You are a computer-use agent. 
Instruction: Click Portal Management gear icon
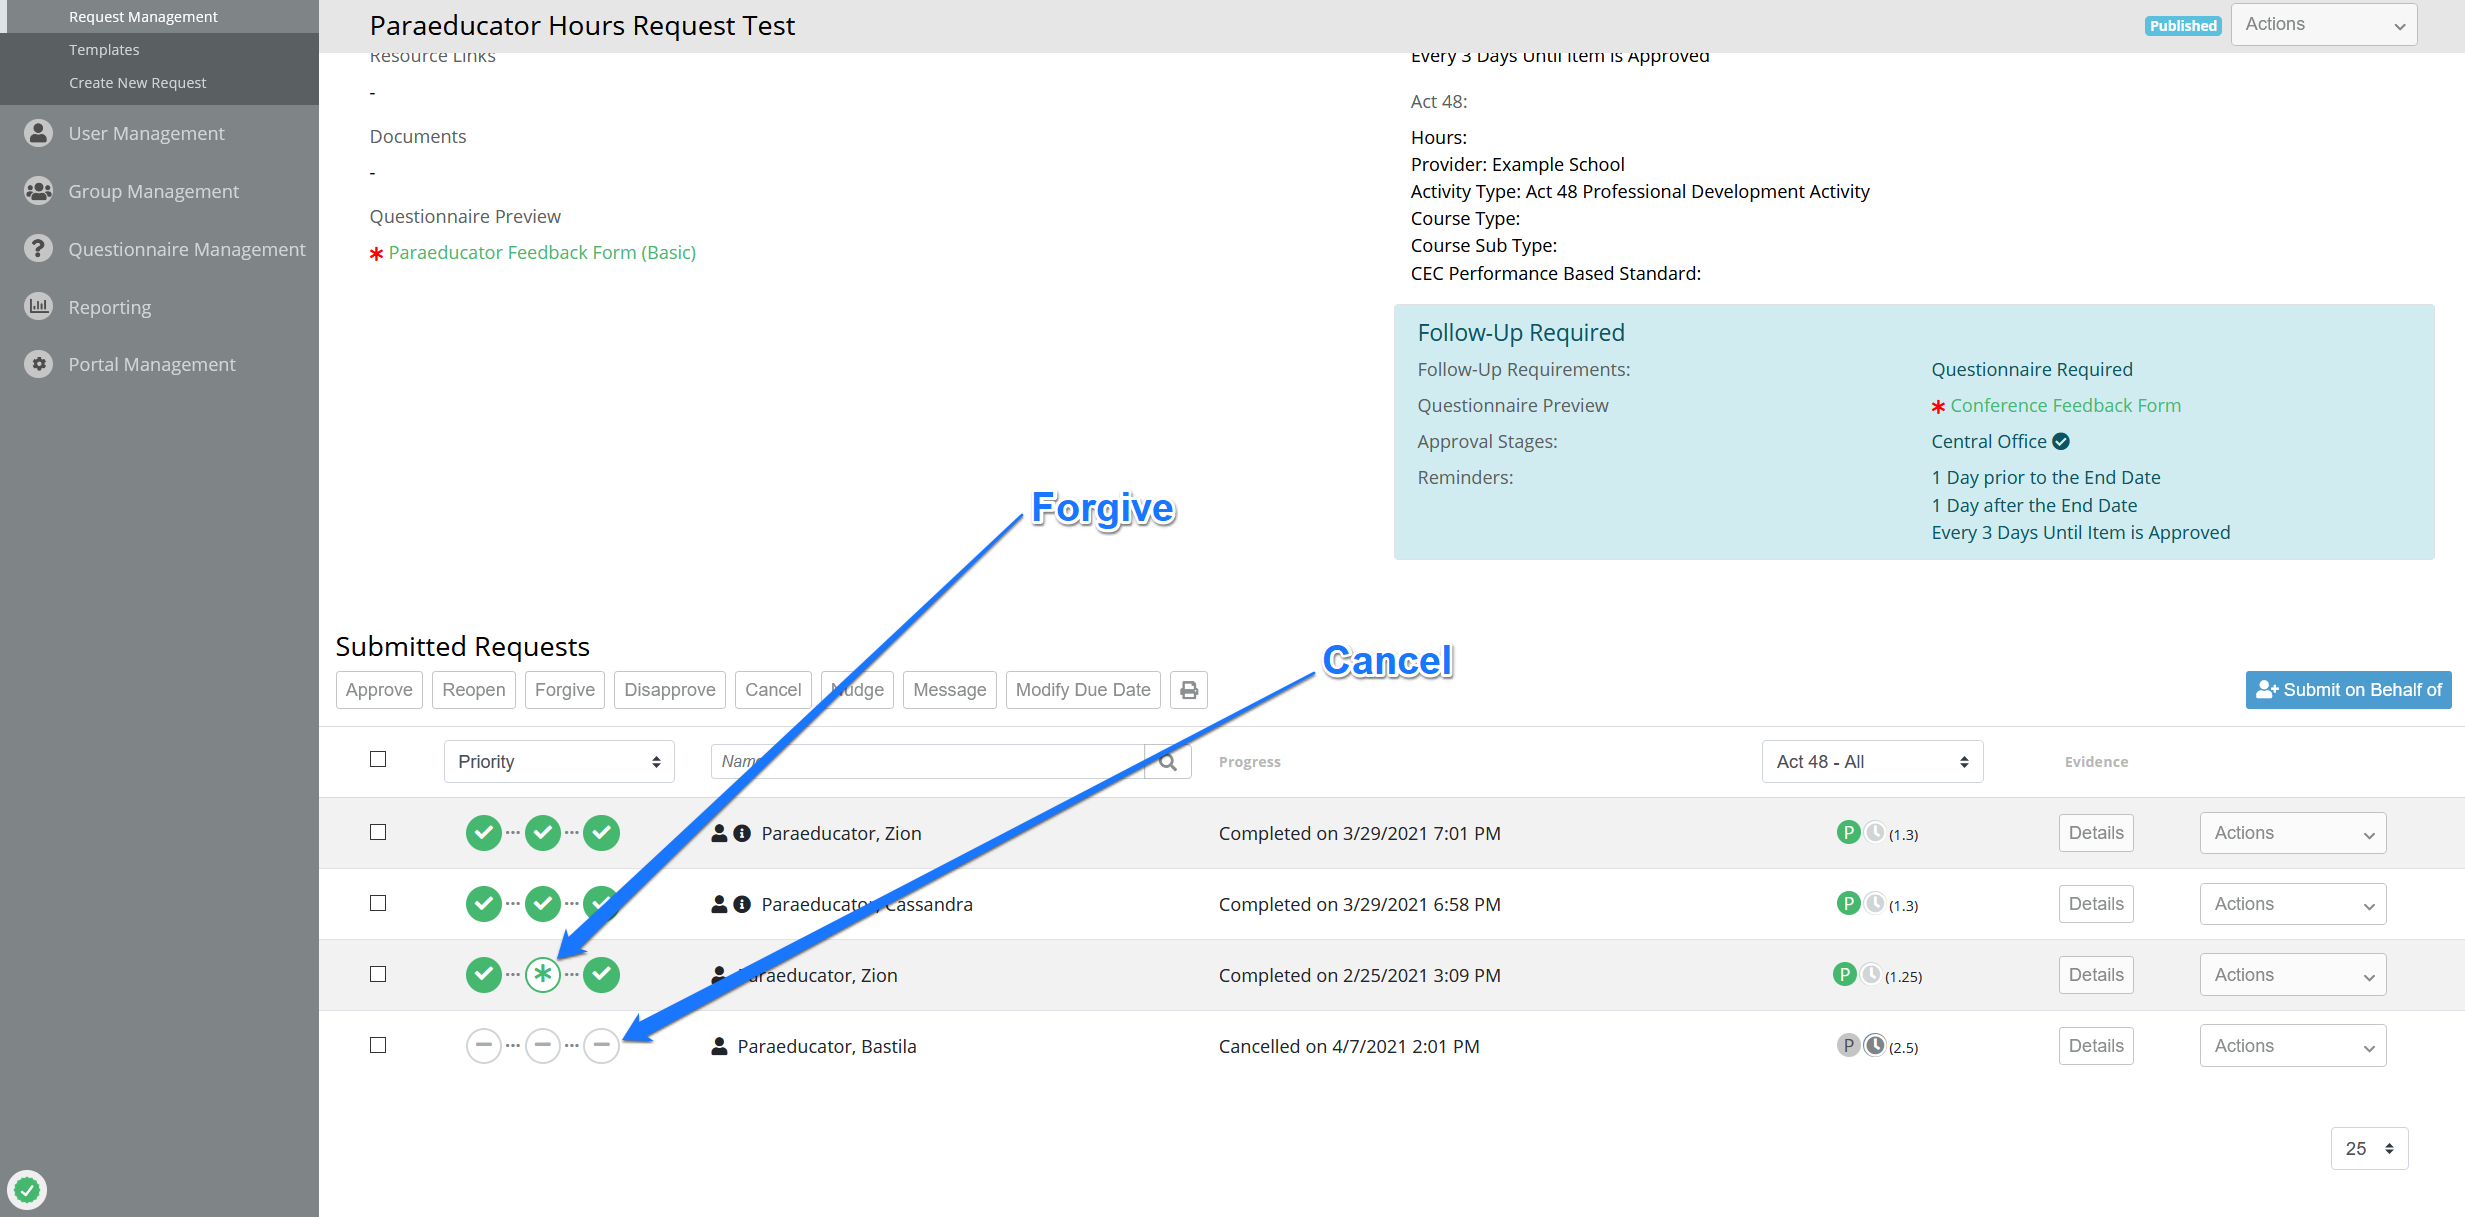[x=38, y=365]
